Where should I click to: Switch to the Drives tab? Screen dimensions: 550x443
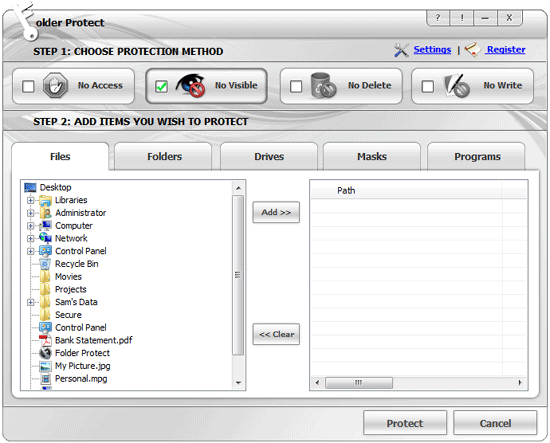269,156
